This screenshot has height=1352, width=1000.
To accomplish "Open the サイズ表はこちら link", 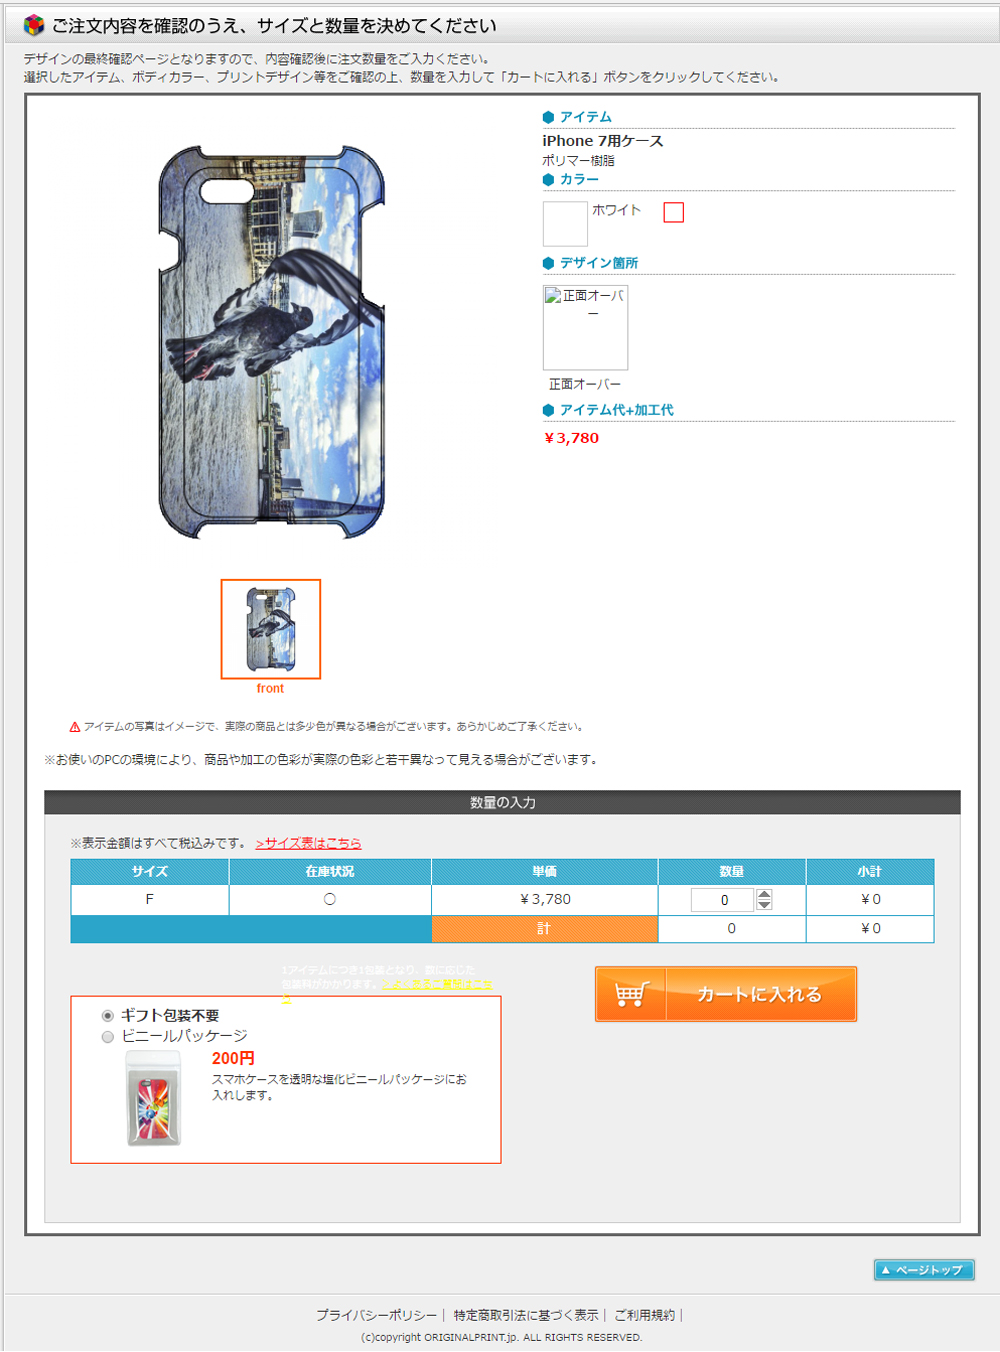I will 308,843.
